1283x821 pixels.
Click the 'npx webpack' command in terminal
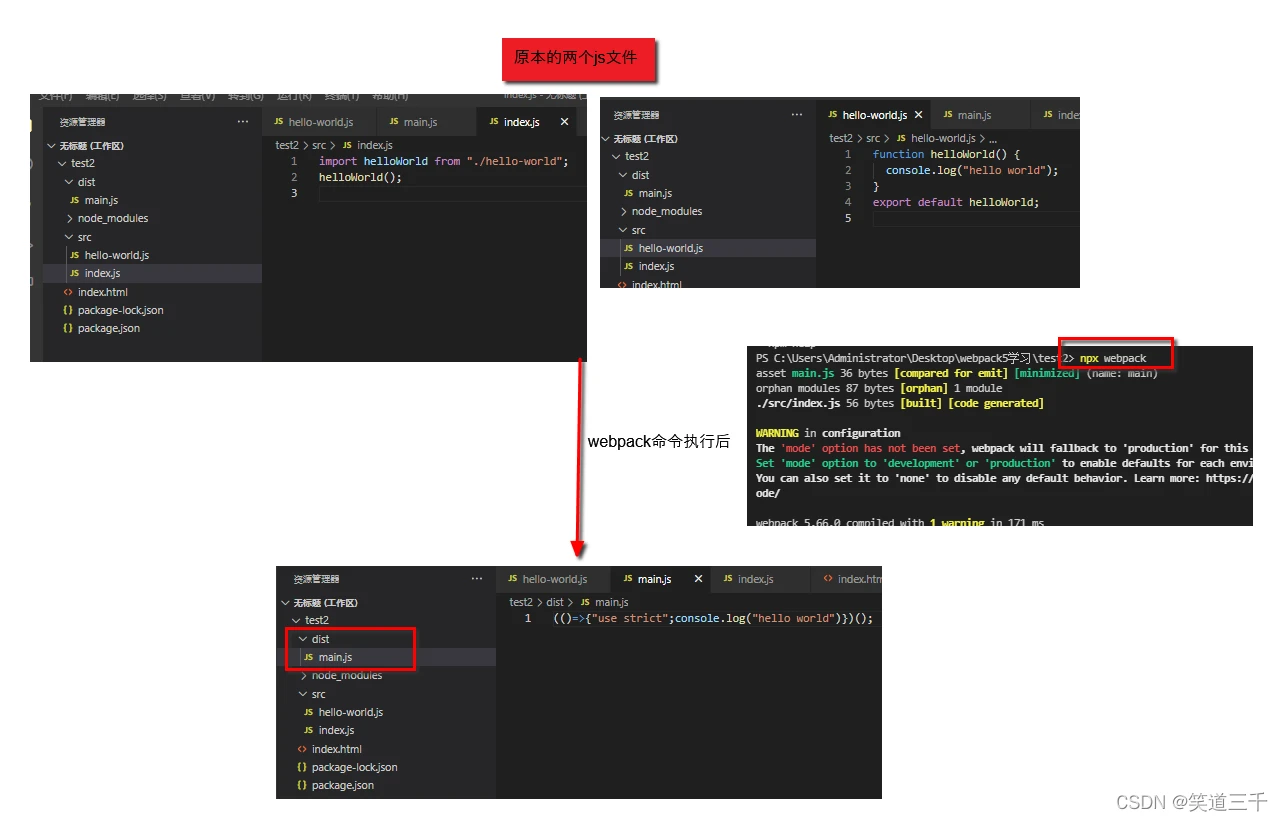click(1113, 358)
